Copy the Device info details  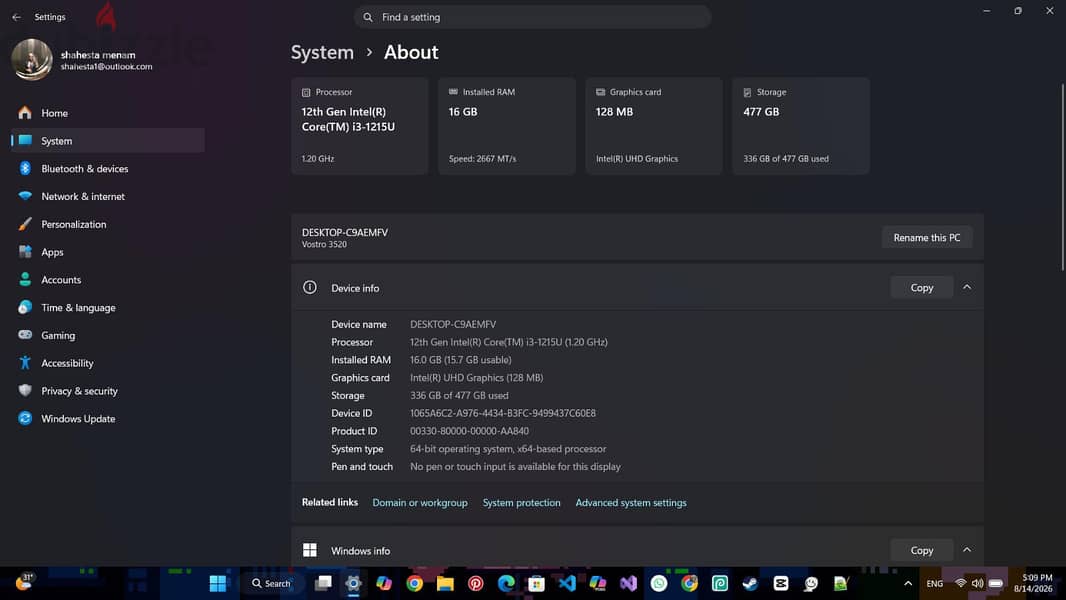click(921, 288)
